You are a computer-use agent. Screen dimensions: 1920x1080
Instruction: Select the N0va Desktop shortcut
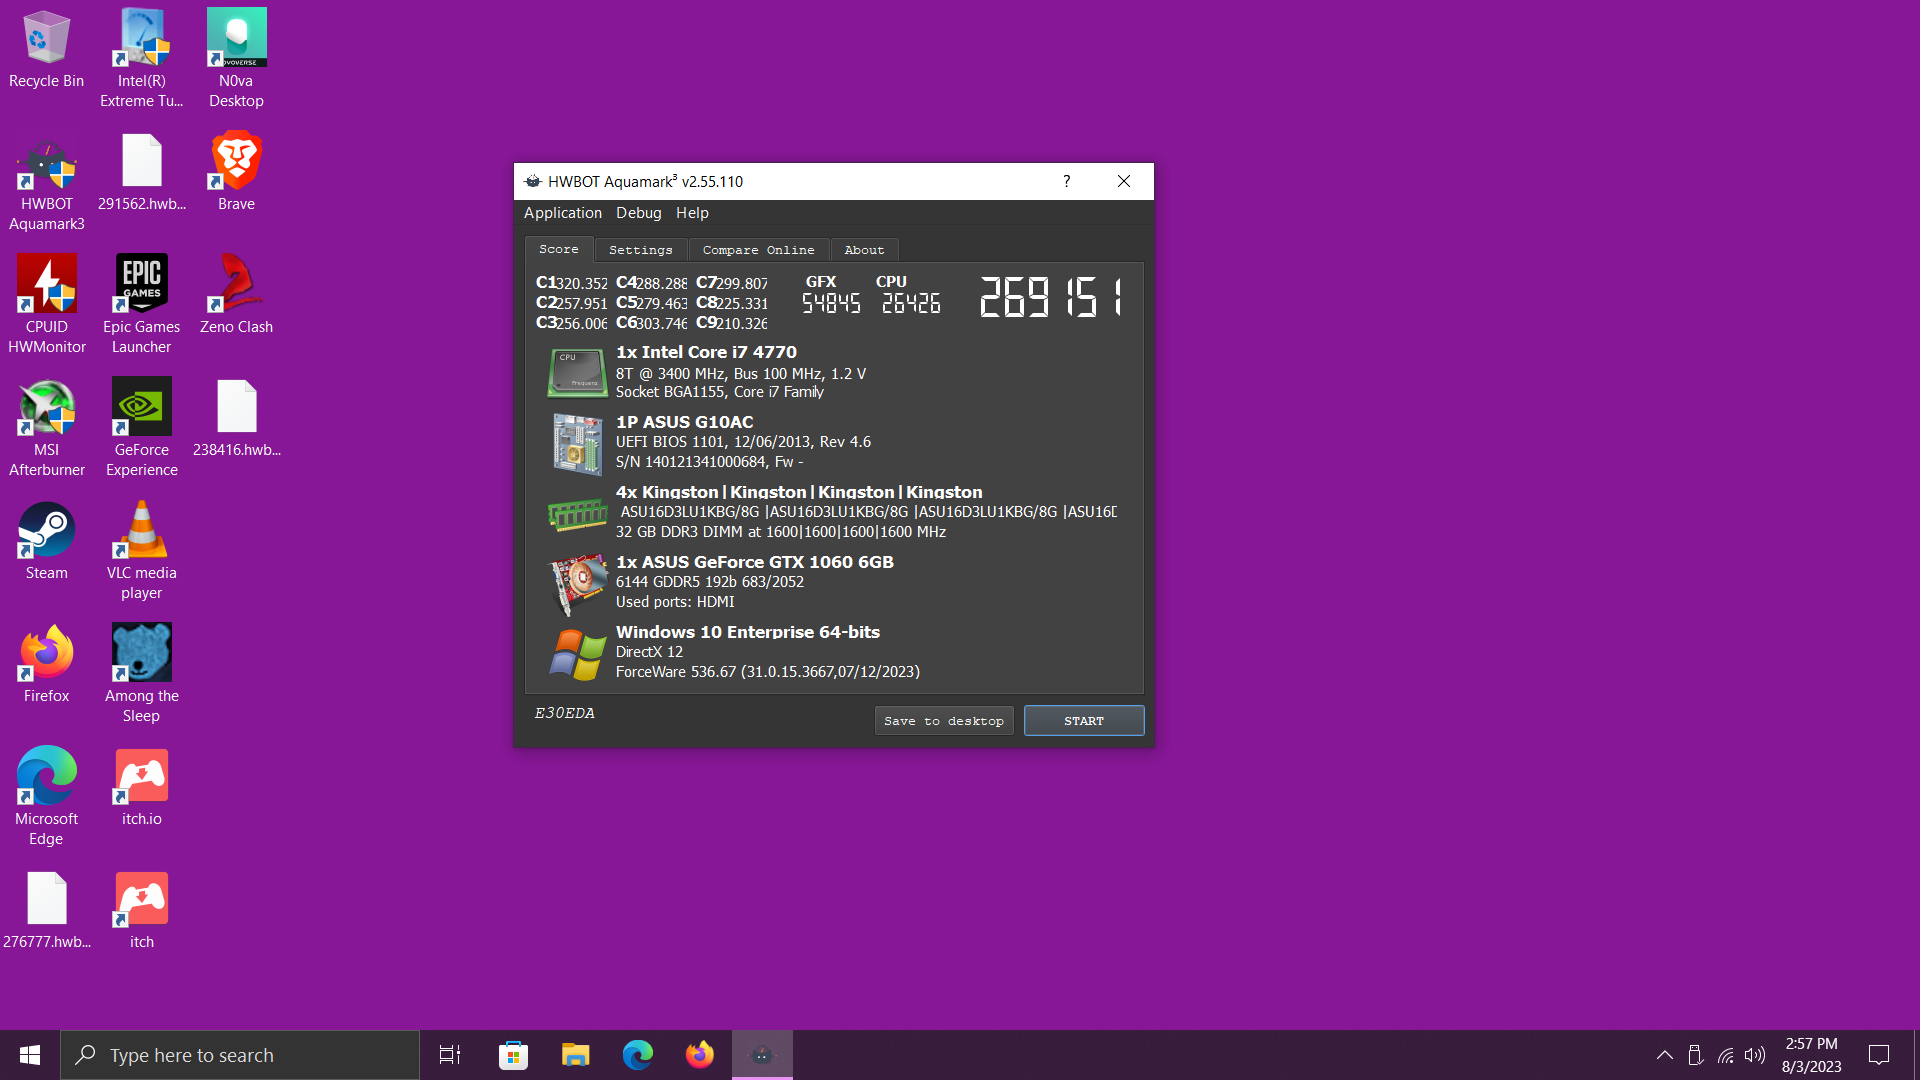point(236,58)
